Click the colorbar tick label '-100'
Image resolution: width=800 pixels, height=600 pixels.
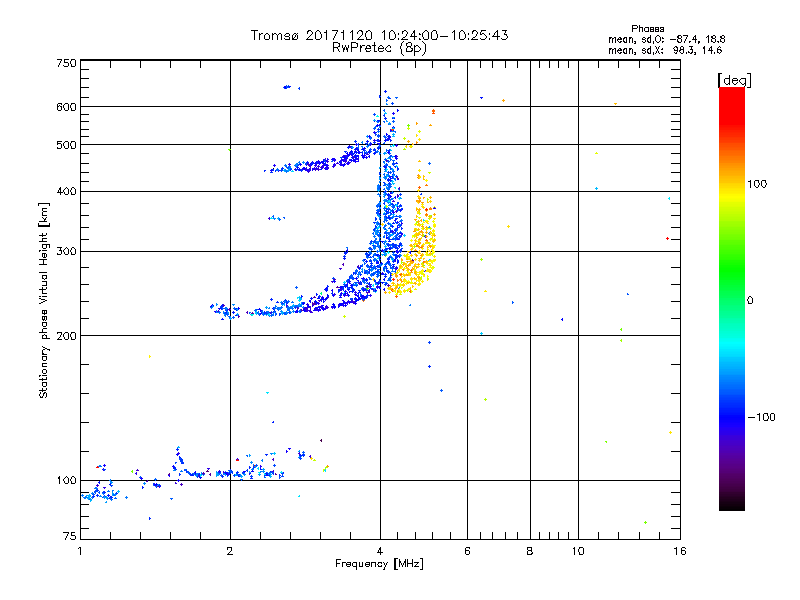tap(761, 417)
